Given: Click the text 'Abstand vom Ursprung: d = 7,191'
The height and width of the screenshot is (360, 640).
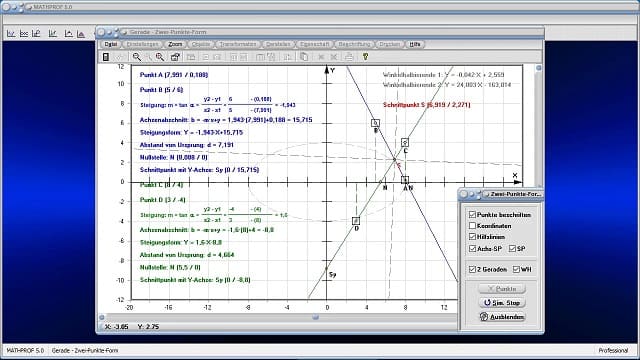Looking at the screenshot, I should [187, 145].
